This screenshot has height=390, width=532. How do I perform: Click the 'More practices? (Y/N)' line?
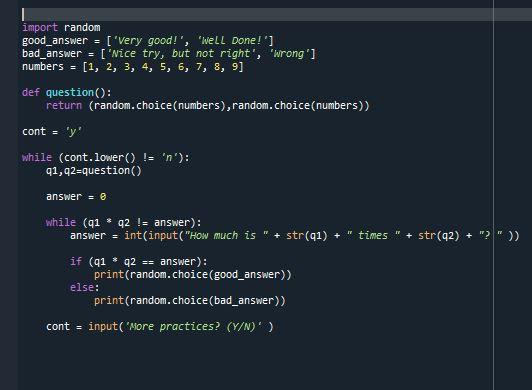159,327
